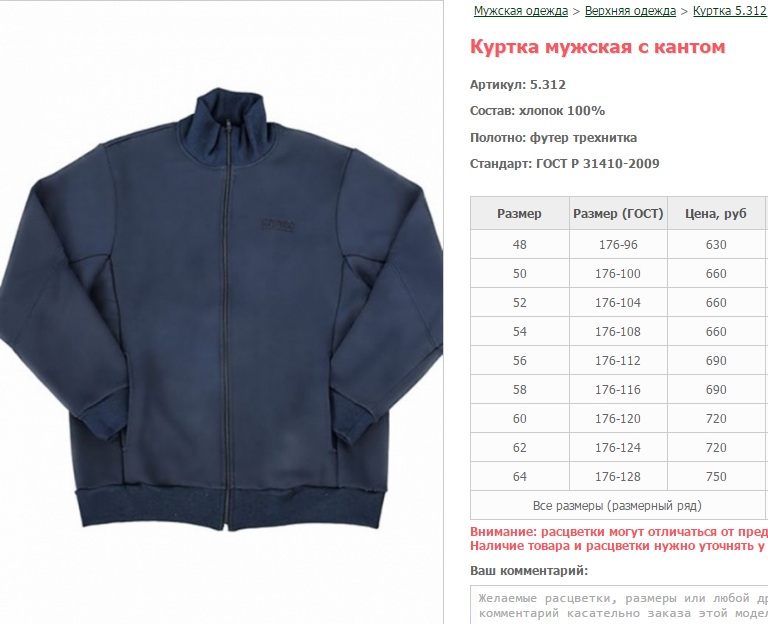Open the Верхняя одежда breadcrumb link
The image size is (768, 624).
630,11
